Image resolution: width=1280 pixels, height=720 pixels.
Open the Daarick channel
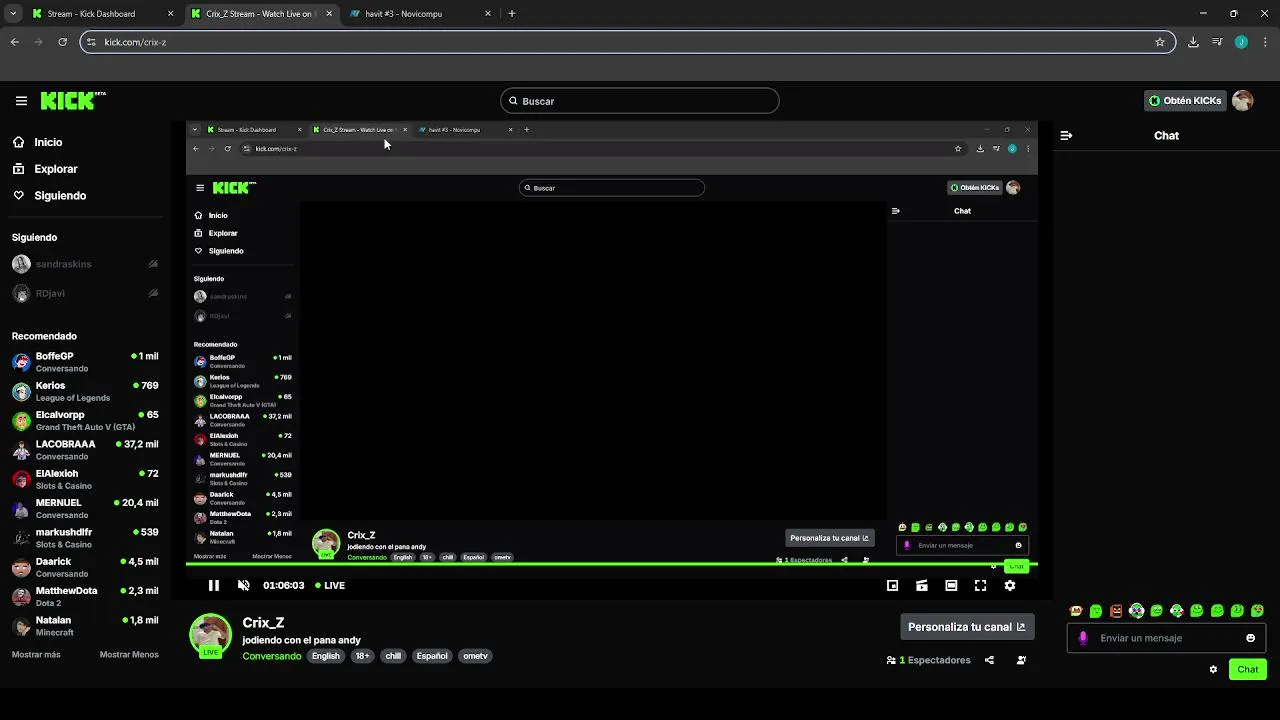click(85, 567)
